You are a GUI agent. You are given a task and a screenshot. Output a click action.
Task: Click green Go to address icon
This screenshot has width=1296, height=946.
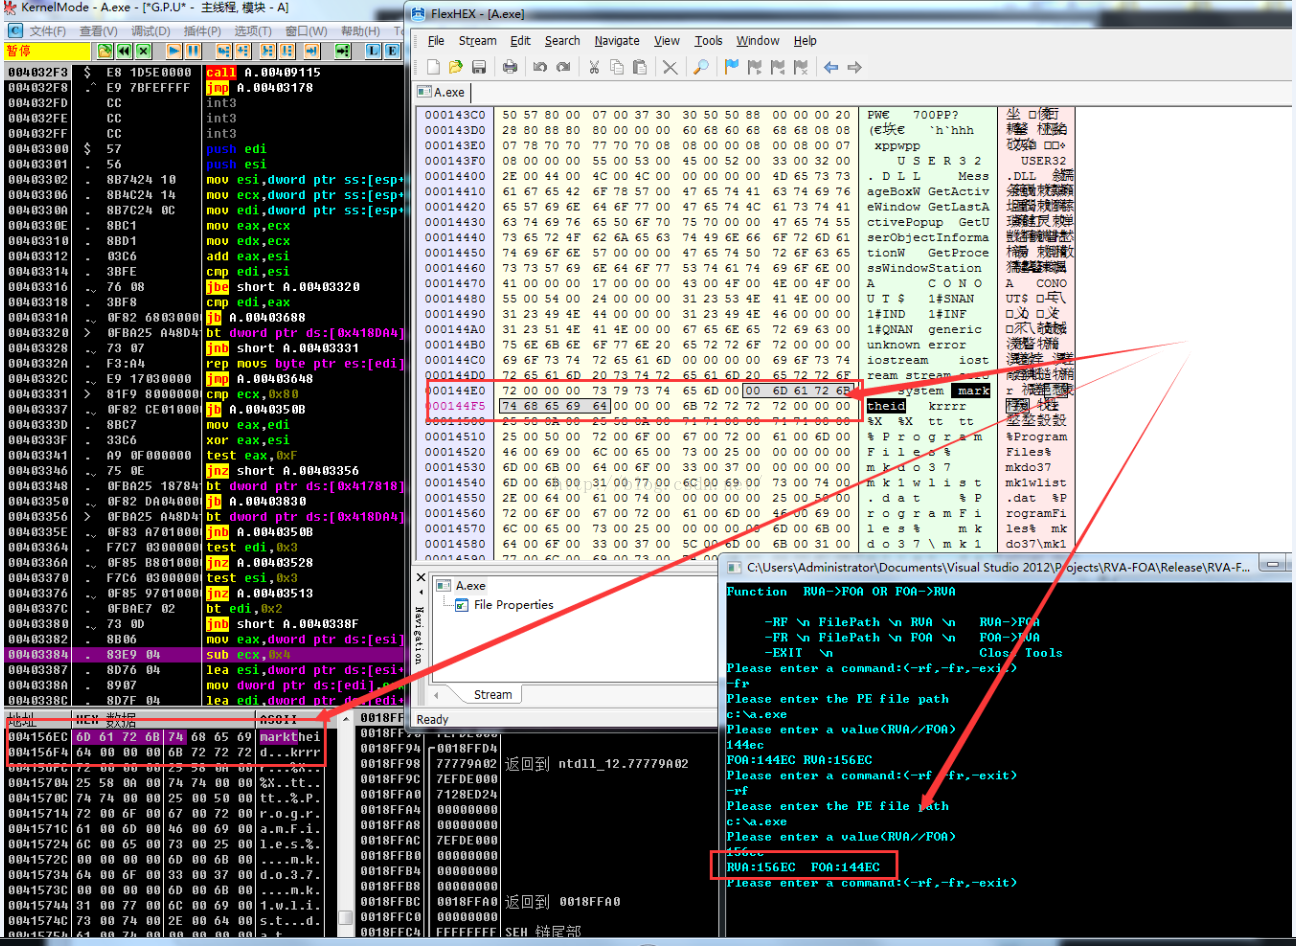click(343, 51)
